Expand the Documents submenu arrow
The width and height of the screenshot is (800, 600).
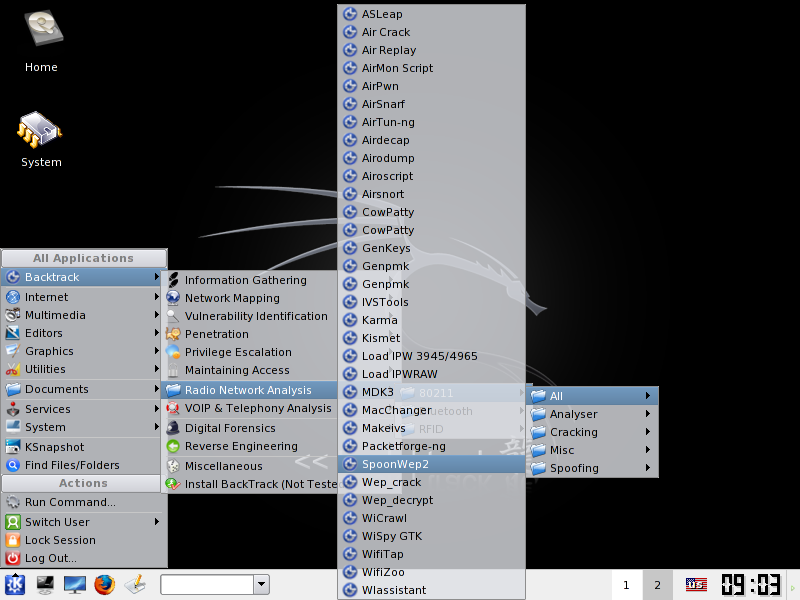tap(157, 389)
